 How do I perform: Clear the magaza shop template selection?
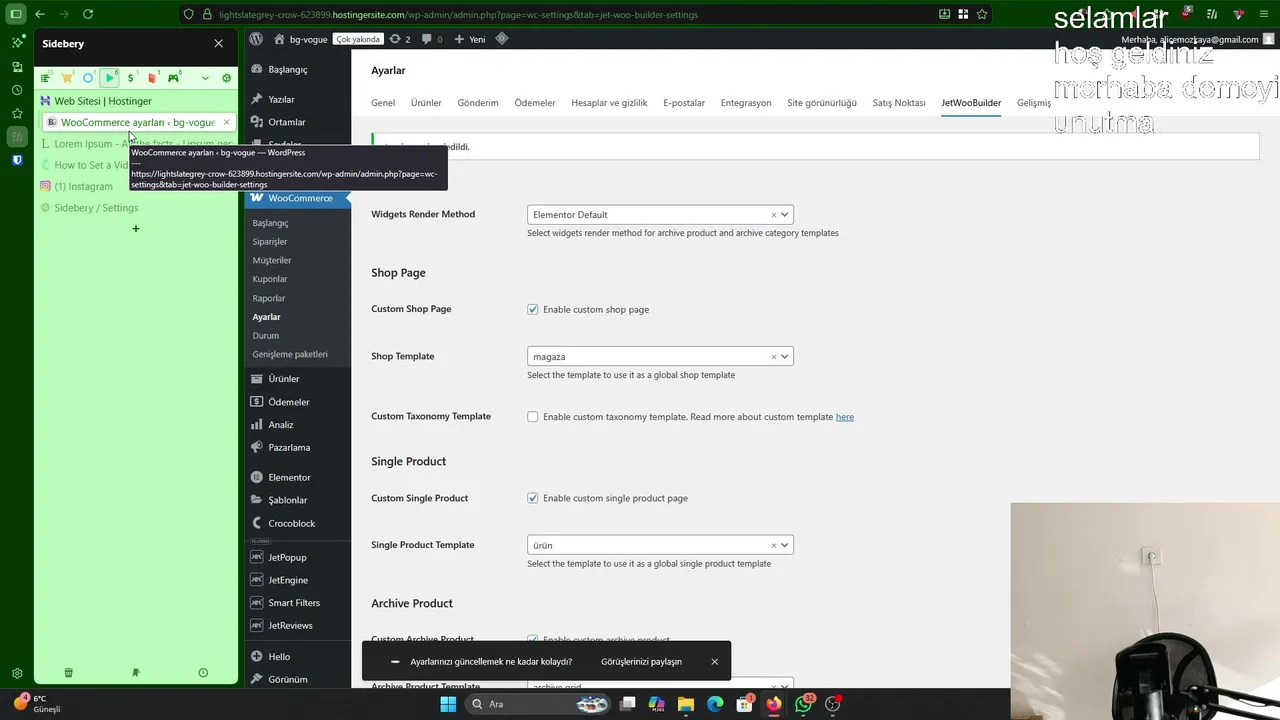pos(773,357)
